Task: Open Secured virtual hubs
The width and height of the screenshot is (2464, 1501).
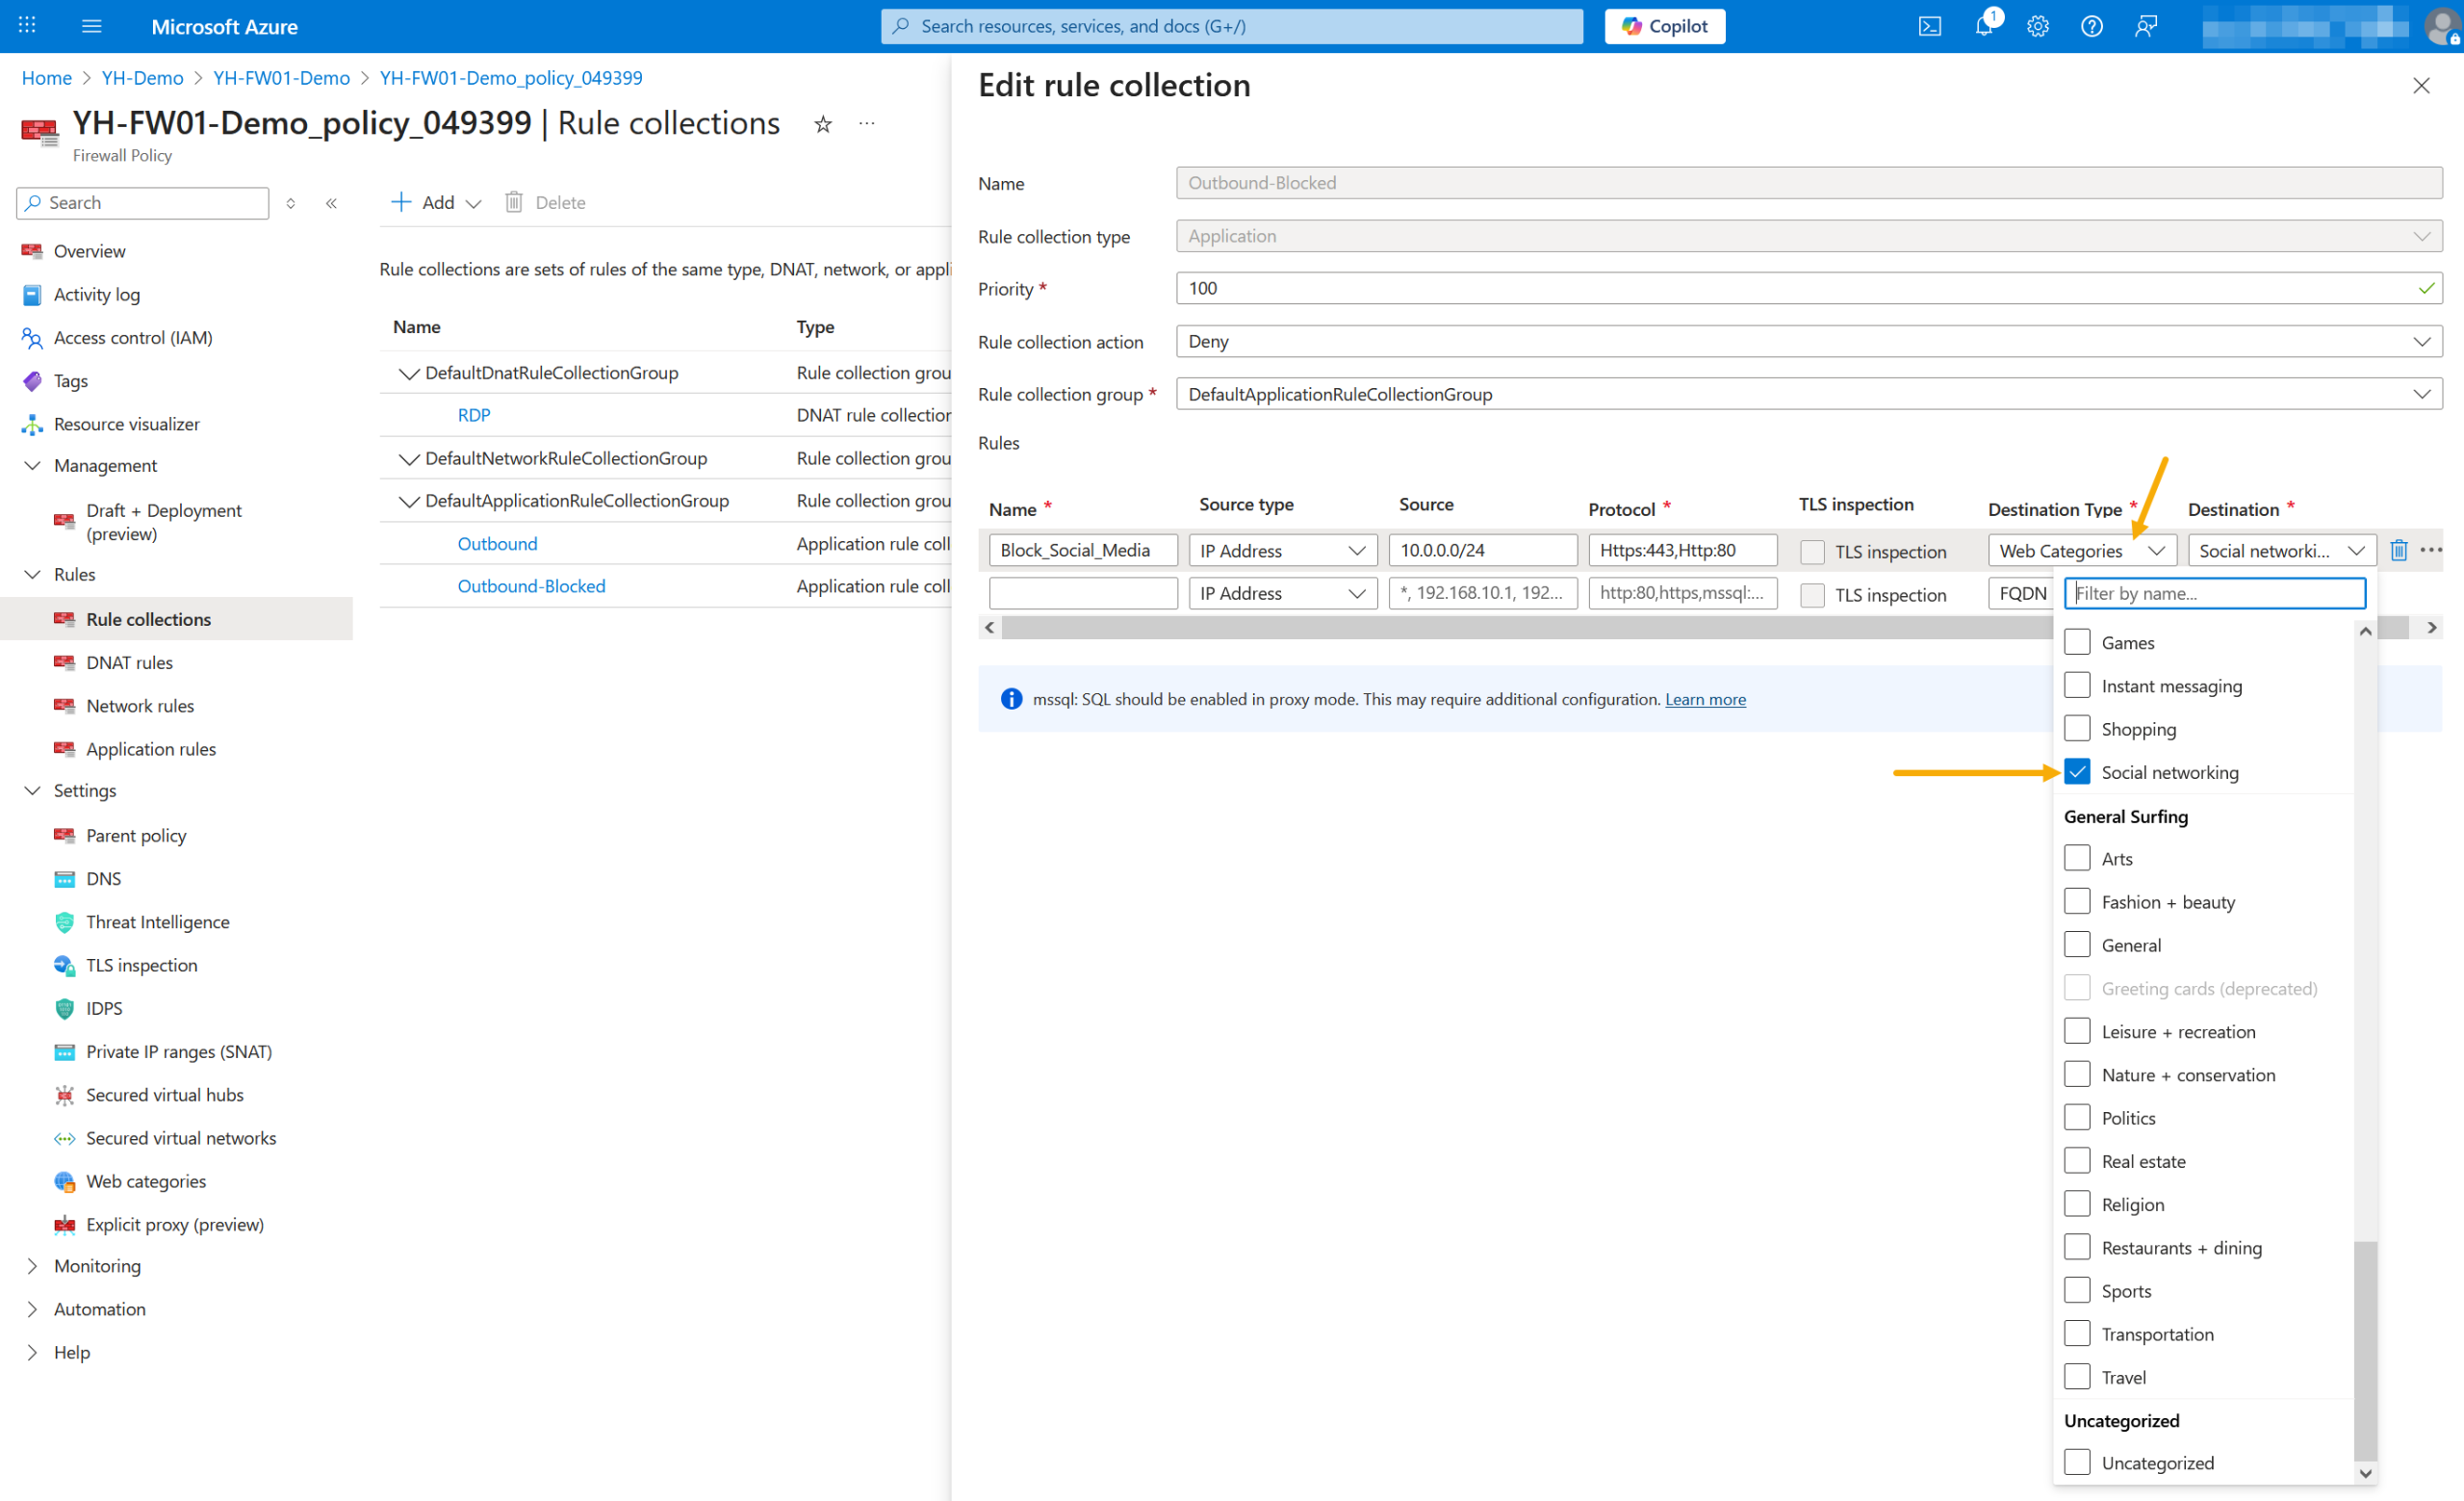Action: 164,1095
